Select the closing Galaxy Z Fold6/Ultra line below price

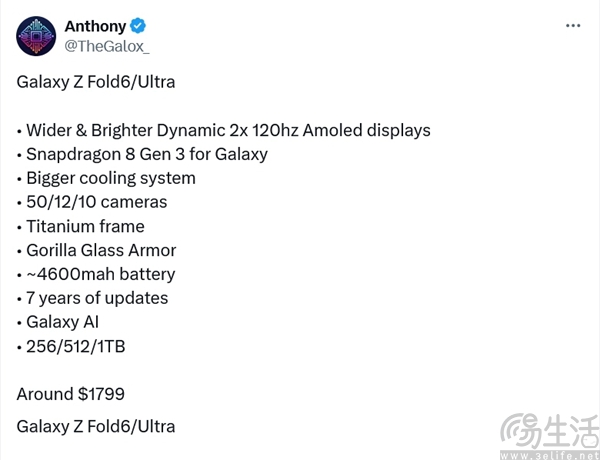click(x=96, y=426)
